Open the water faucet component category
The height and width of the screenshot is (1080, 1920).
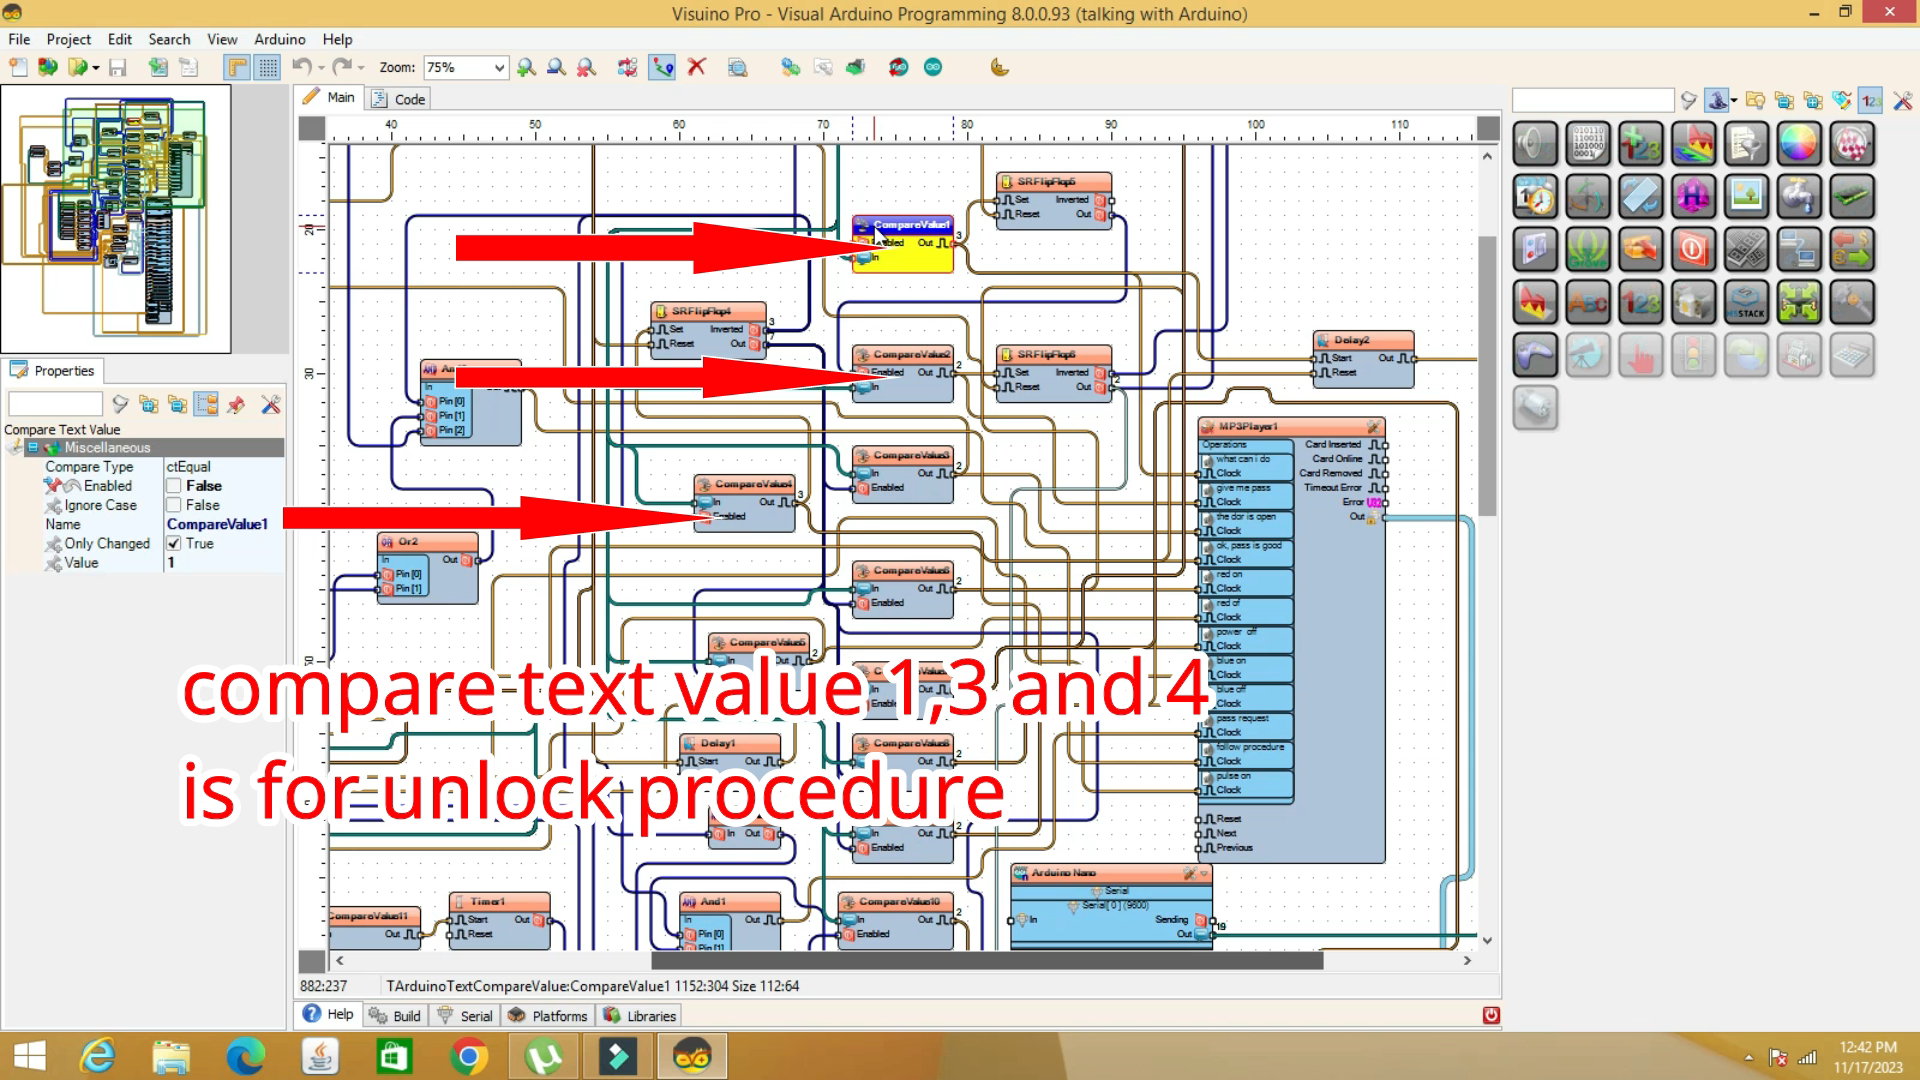pyautogui.click(x=1798, y=197)
